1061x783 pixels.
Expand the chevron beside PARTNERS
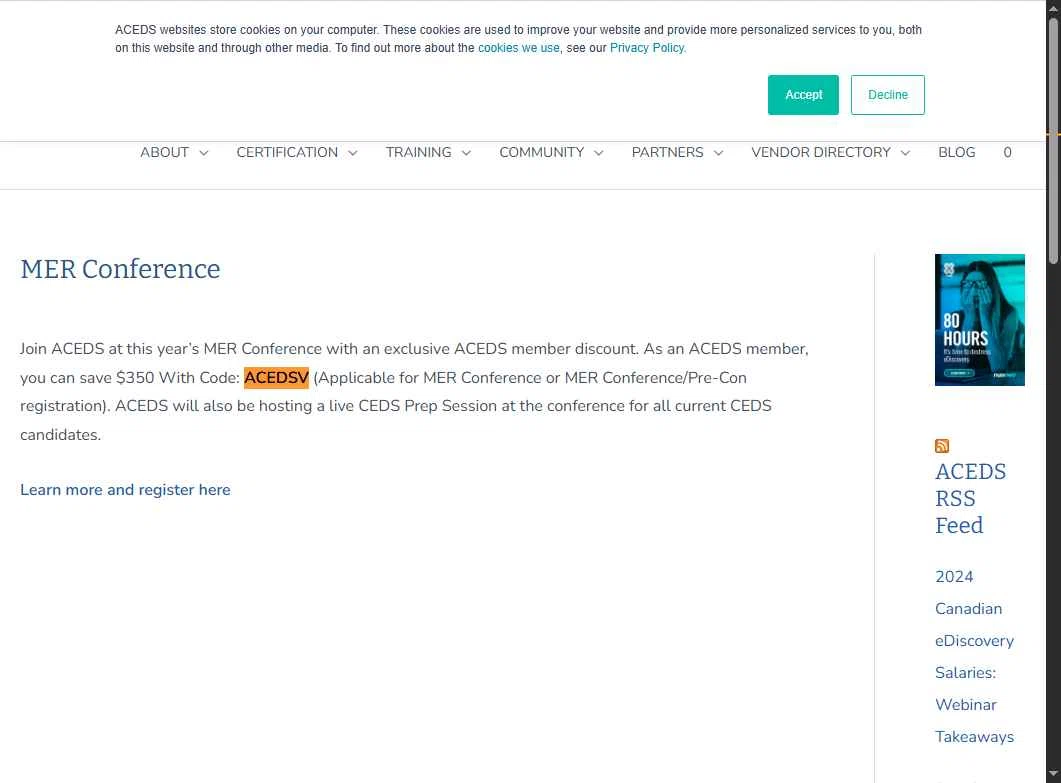[x=719, y=153]
